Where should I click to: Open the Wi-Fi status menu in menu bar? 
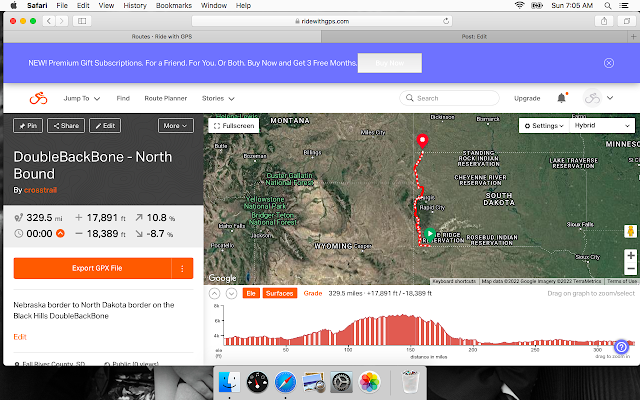(519, 5)
